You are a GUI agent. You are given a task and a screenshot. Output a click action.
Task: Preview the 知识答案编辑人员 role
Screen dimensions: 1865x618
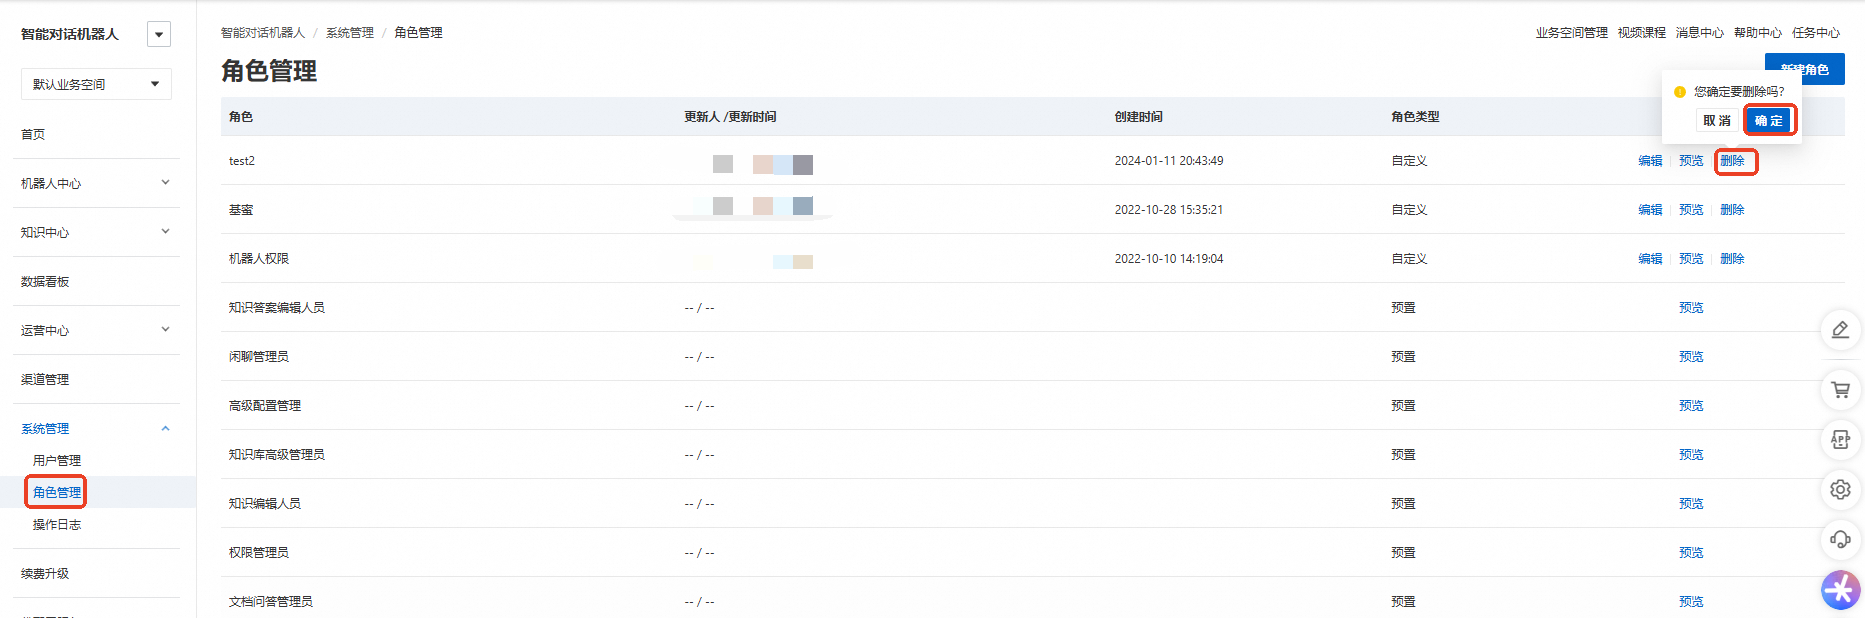pyautogui.click(x=1691, y=308)
